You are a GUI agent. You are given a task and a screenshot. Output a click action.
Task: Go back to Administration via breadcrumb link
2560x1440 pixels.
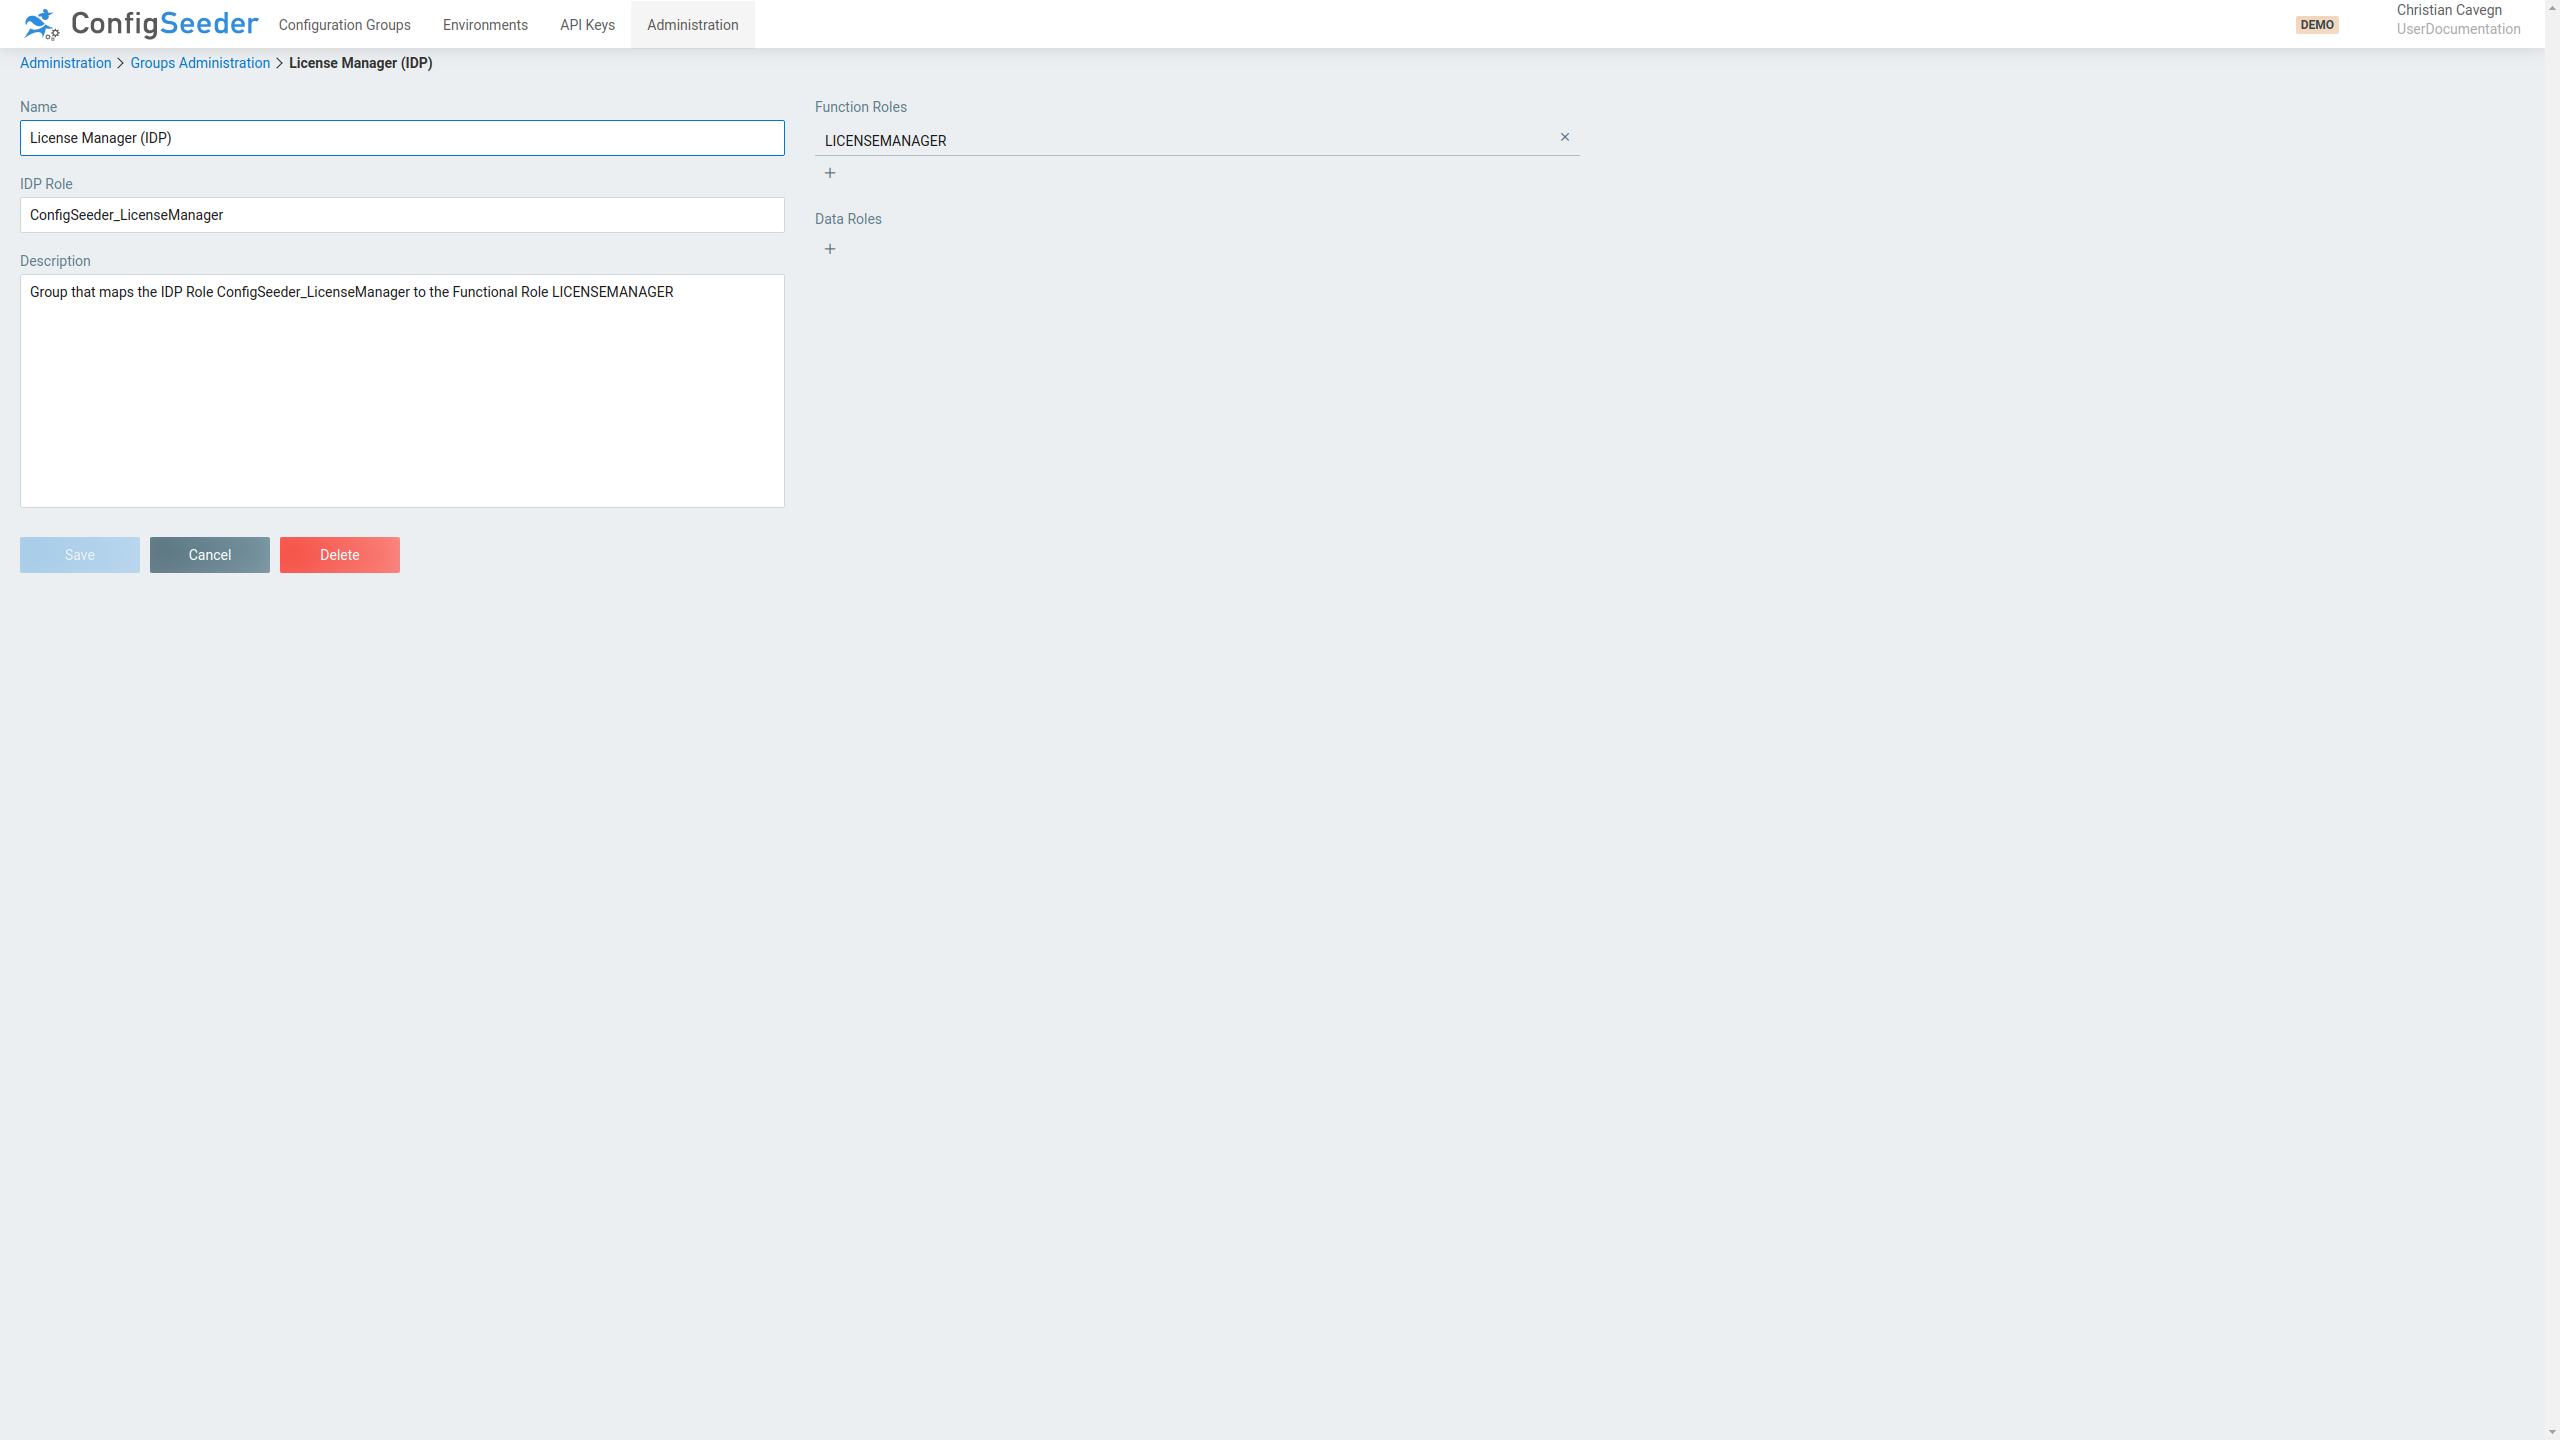pyautogui.click(x=65, y=62)
